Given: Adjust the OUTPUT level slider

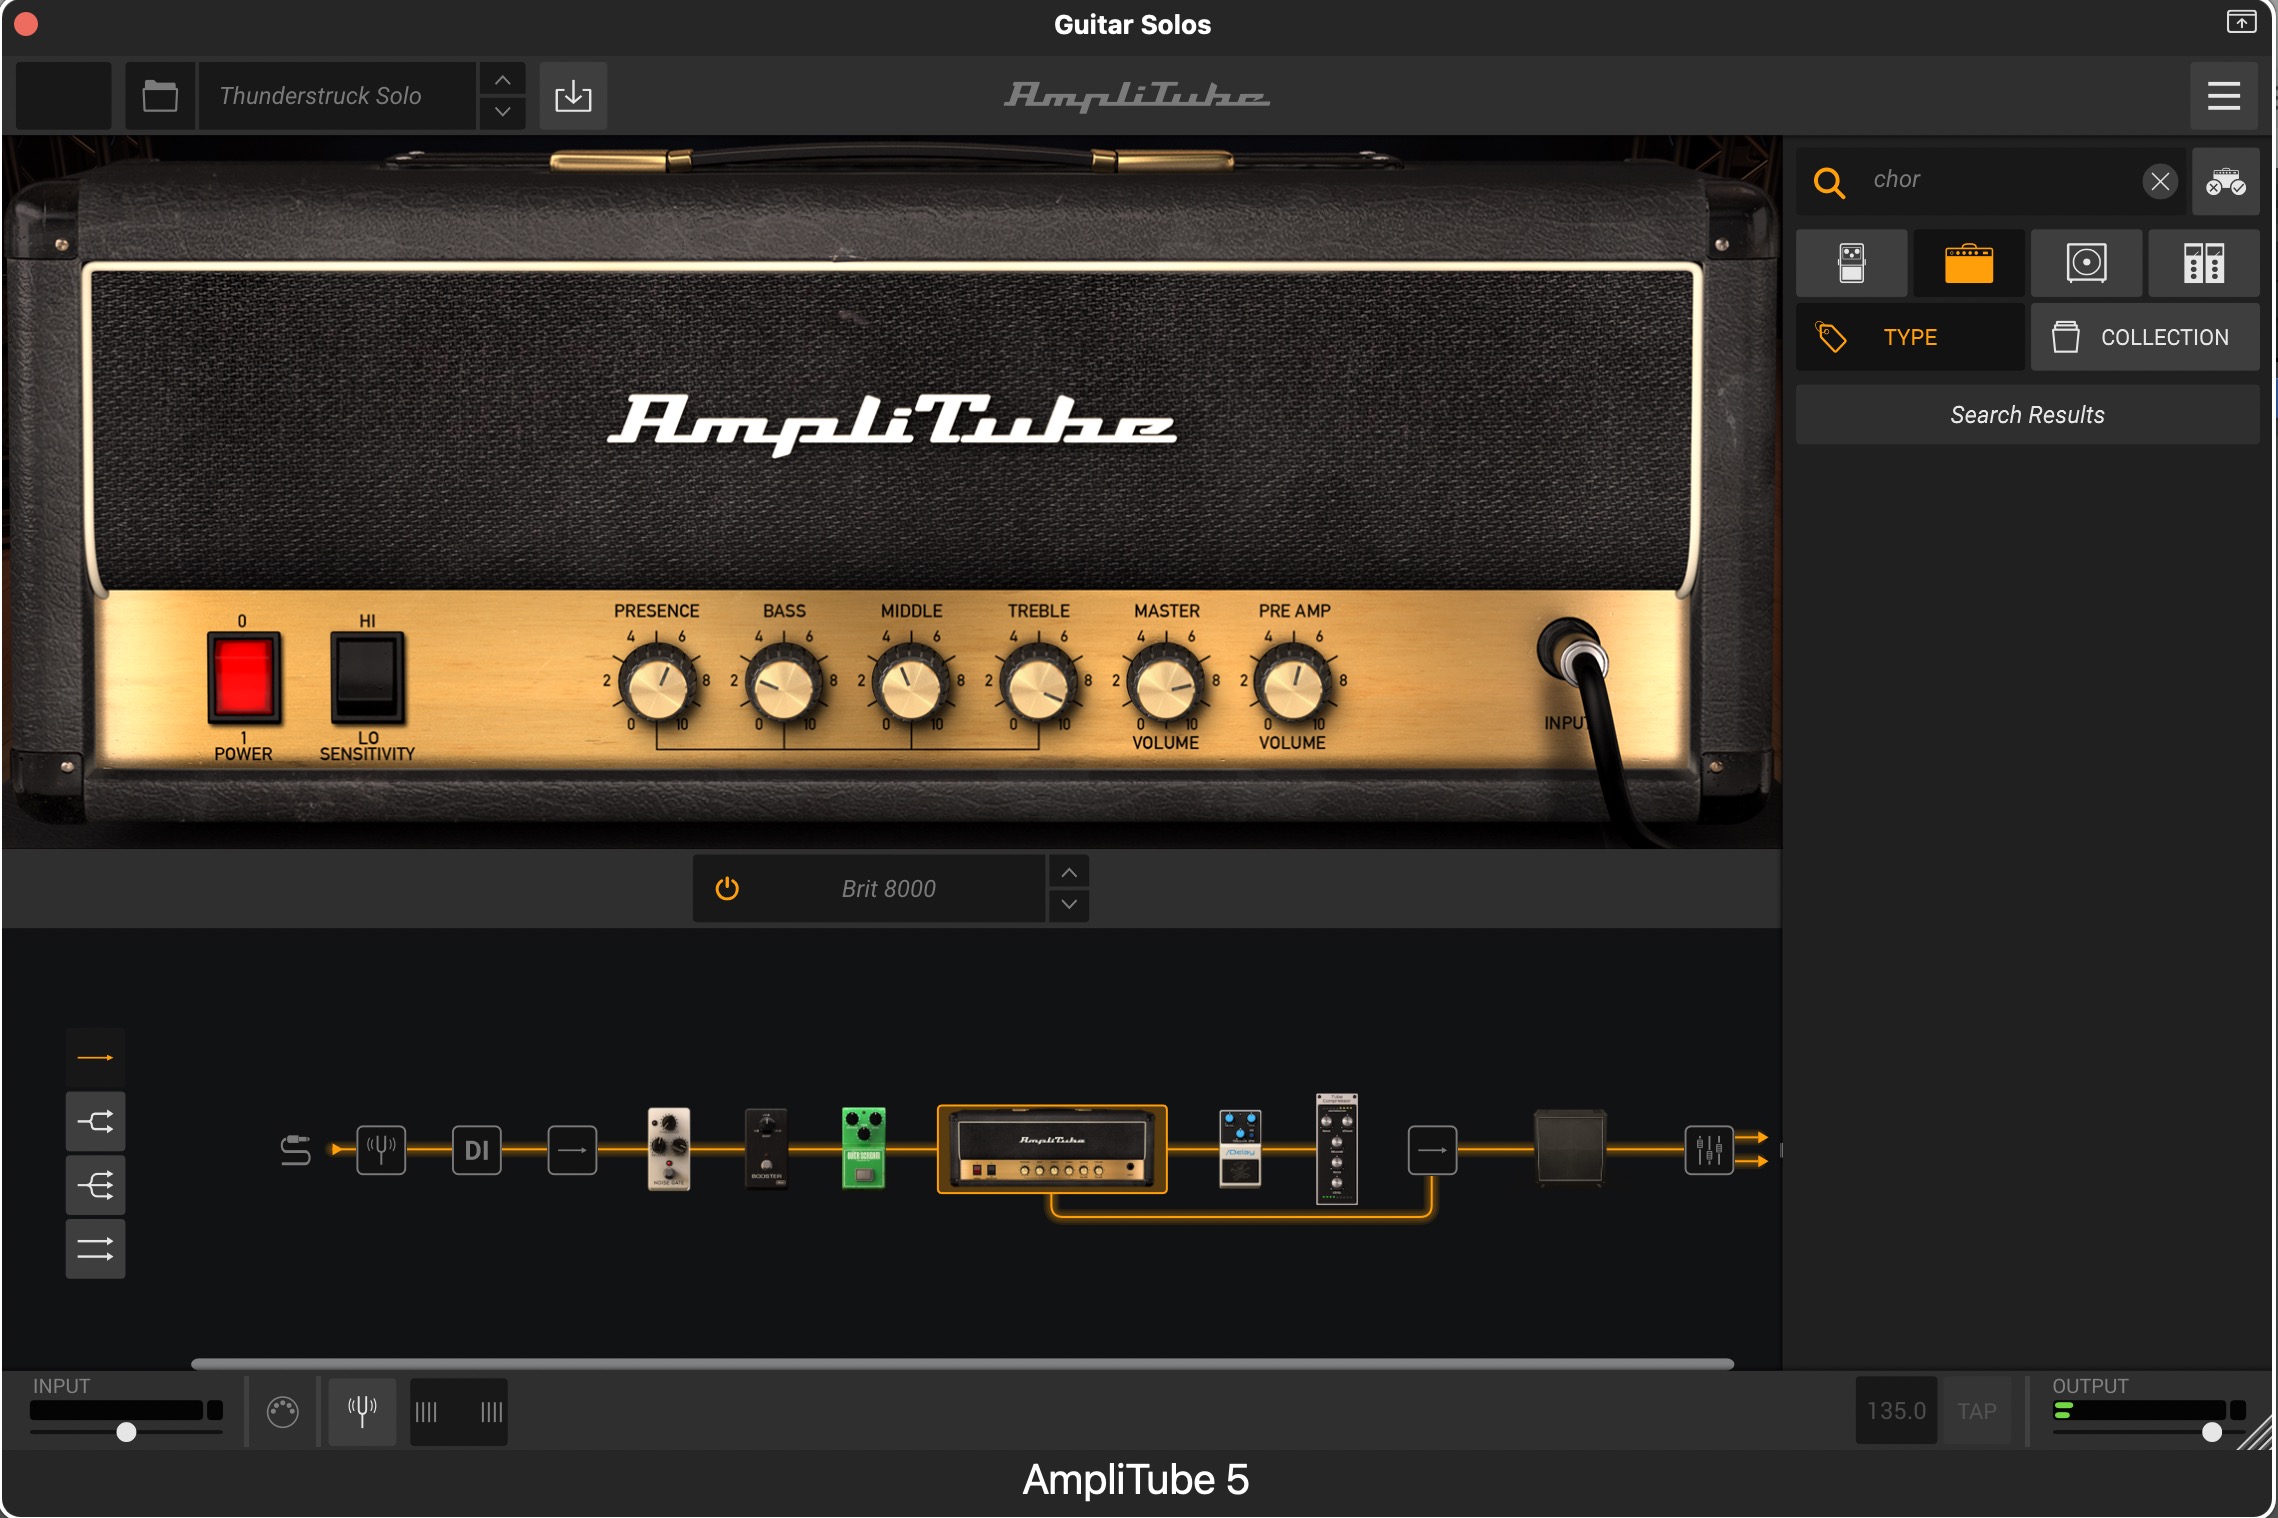Looking at the screenshot, I should (x=2211, y=1432).
